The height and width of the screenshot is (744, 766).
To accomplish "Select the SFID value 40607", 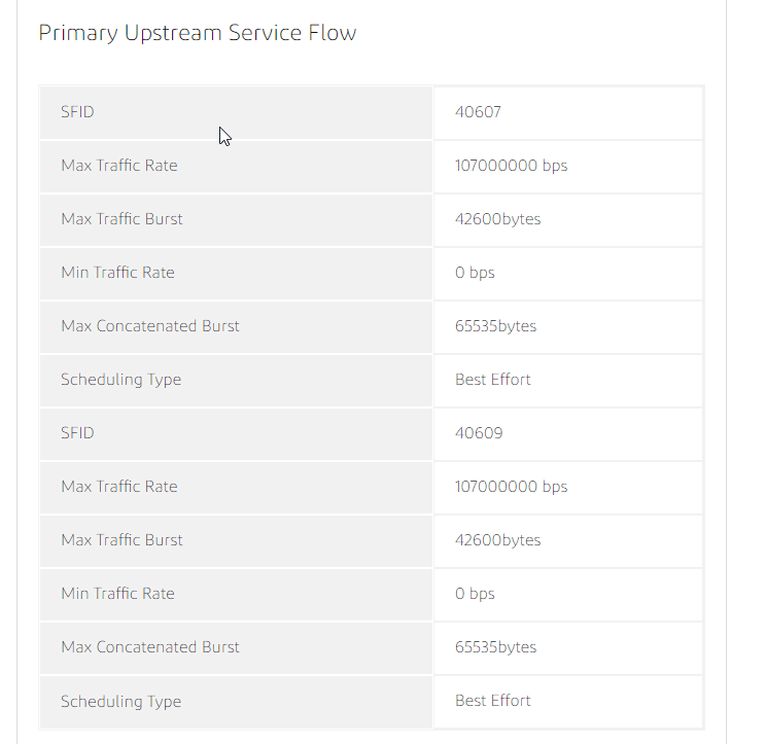I will (x=478, y=112).
